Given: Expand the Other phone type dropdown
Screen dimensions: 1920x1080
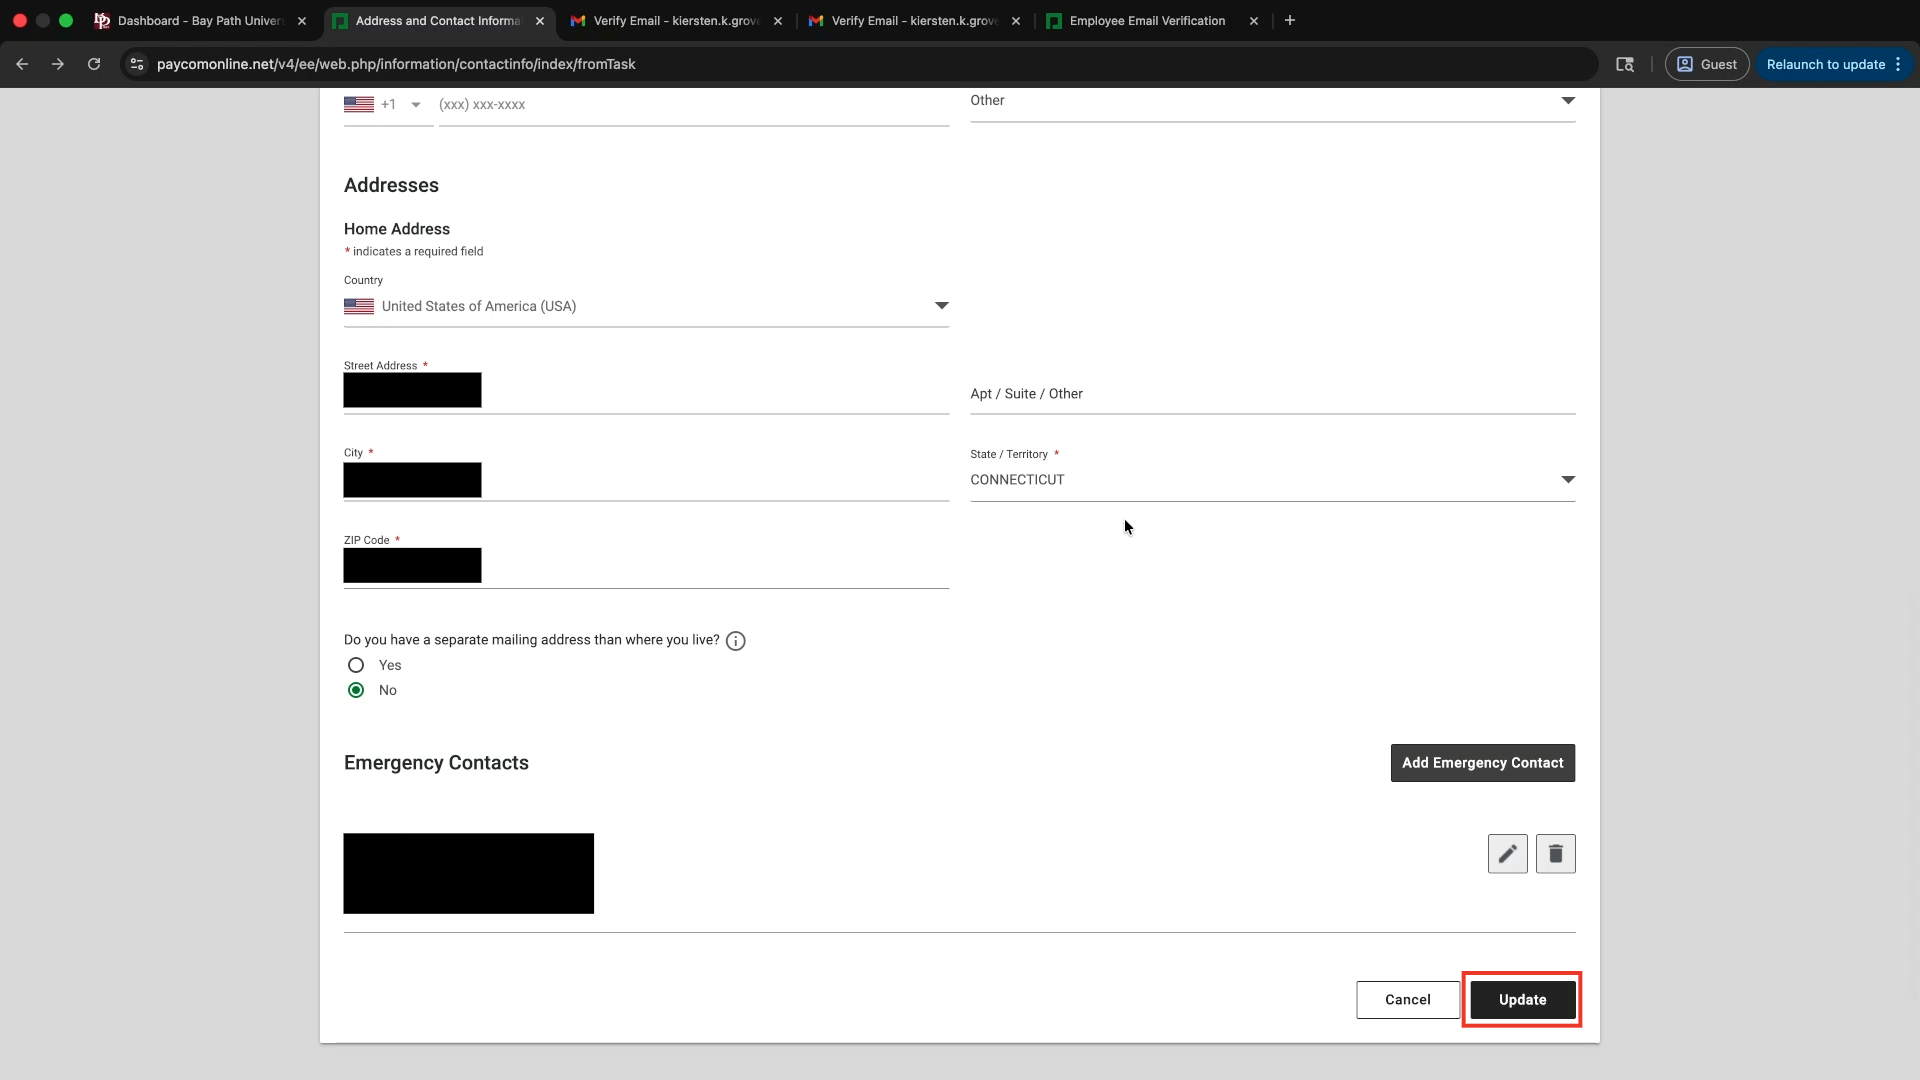Looking at the screenshot, I should pyautogui.click(x=1567, y=101).
